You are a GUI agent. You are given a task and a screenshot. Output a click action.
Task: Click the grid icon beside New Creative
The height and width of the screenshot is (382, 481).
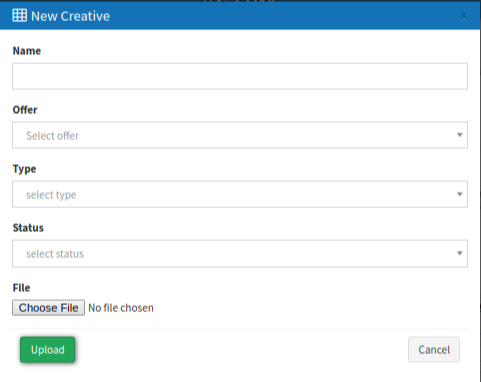point(20,16)
